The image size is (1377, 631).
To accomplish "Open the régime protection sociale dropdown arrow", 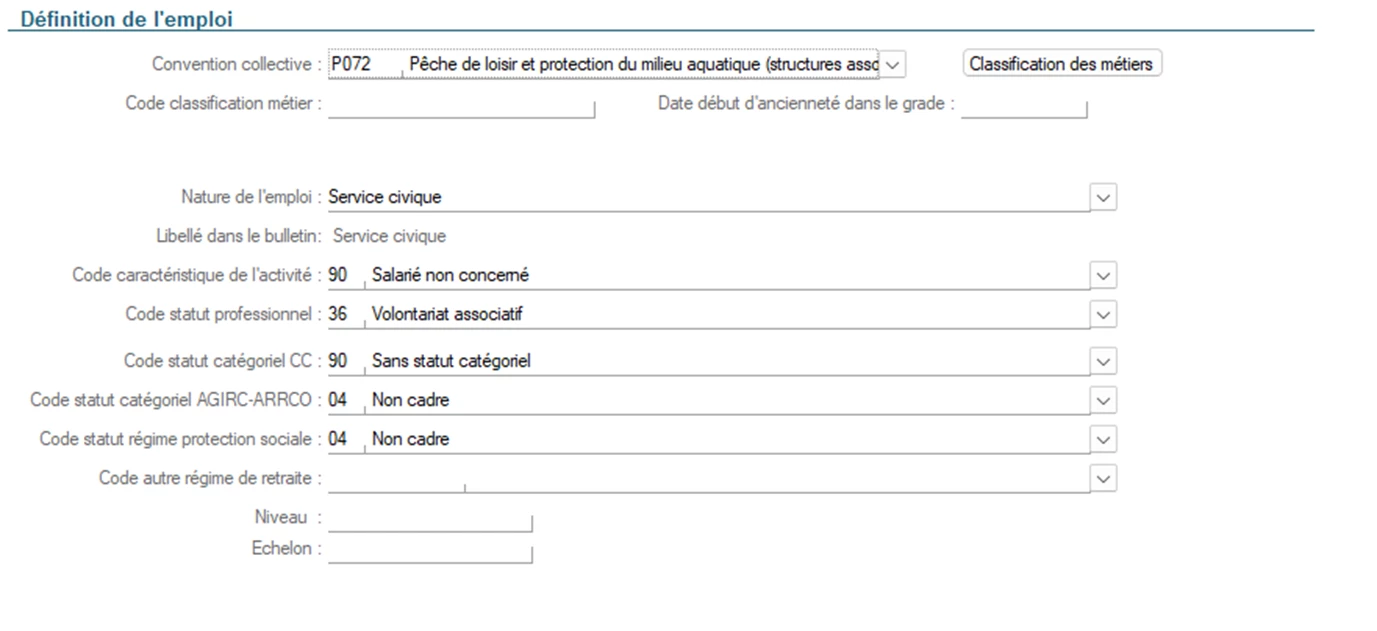I will 1103,439.
